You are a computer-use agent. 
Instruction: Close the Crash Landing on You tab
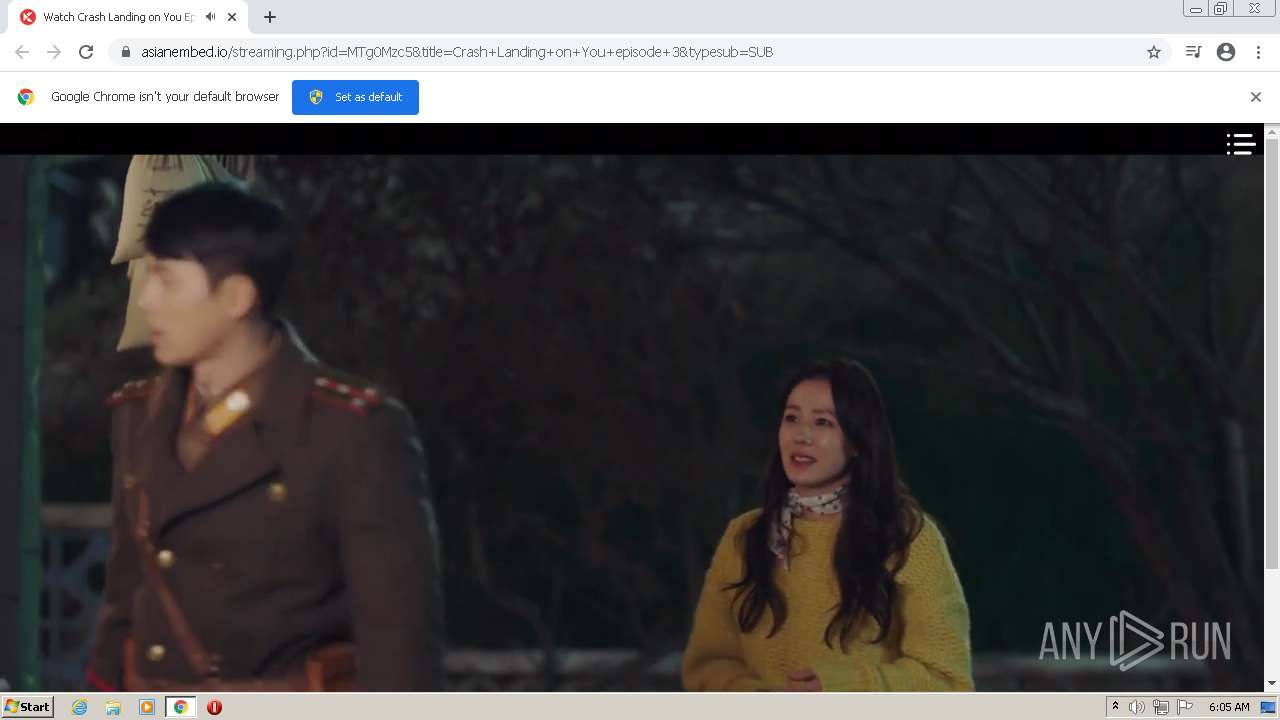[232, 17]
